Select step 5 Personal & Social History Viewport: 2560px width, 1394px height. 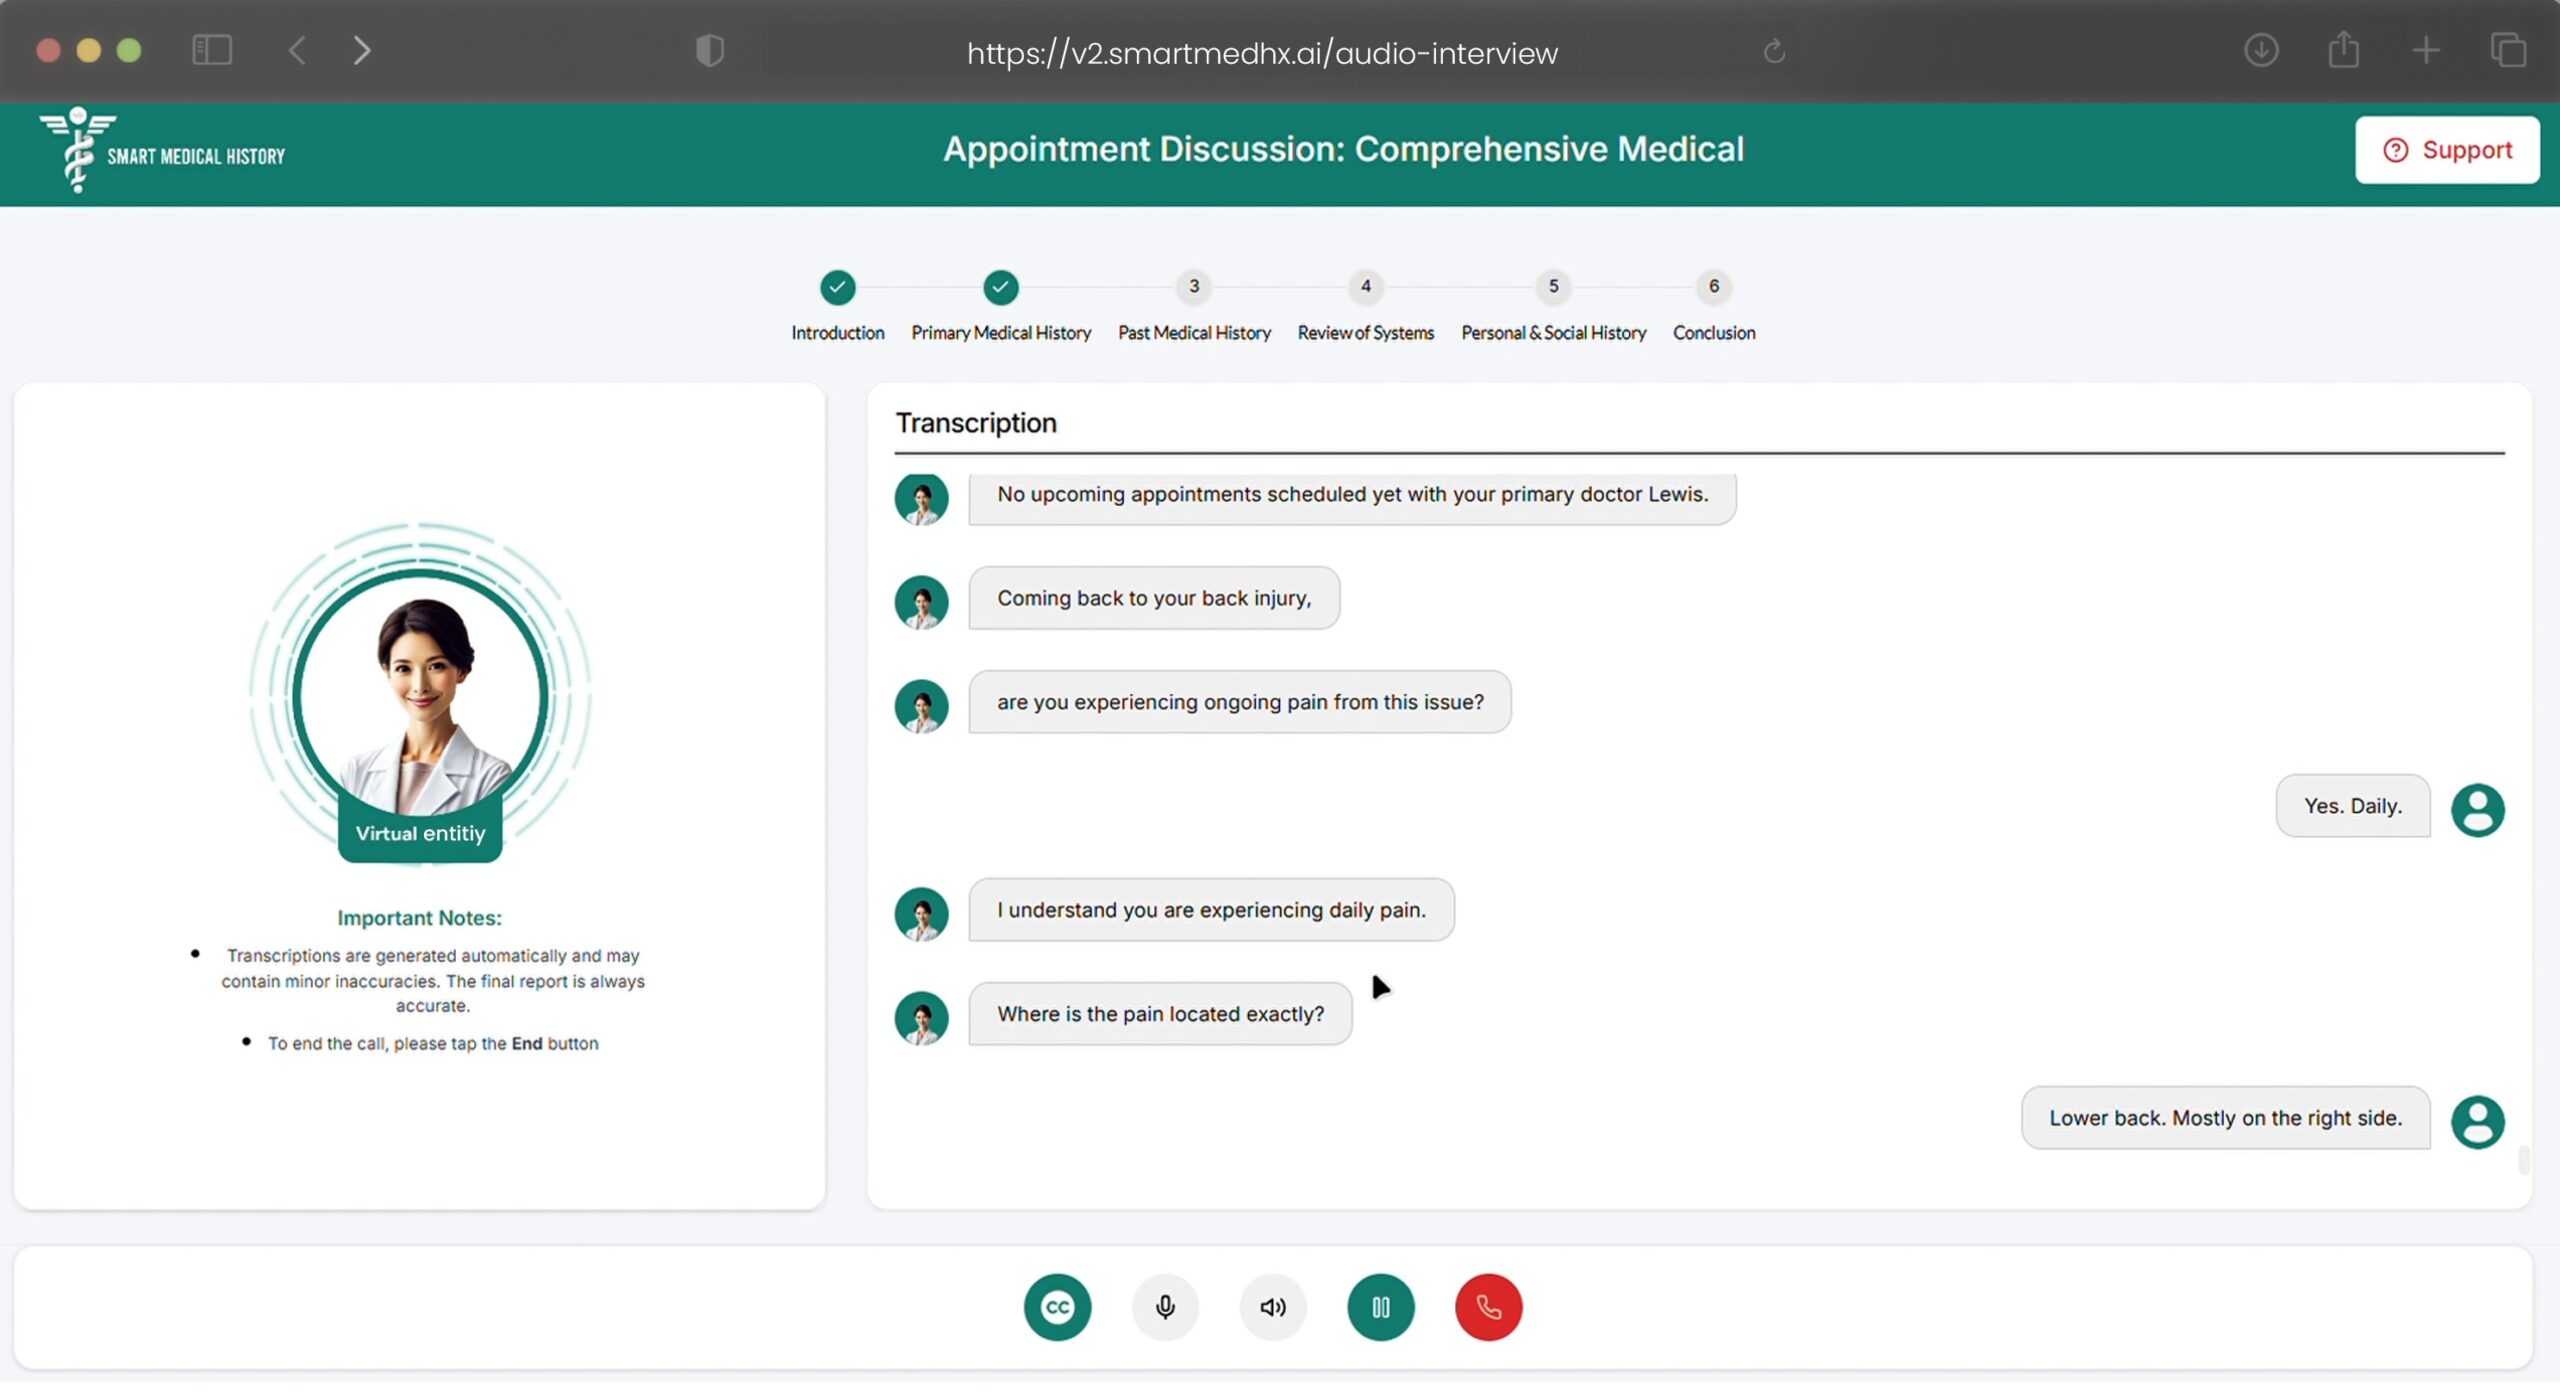pos(1553,287)
